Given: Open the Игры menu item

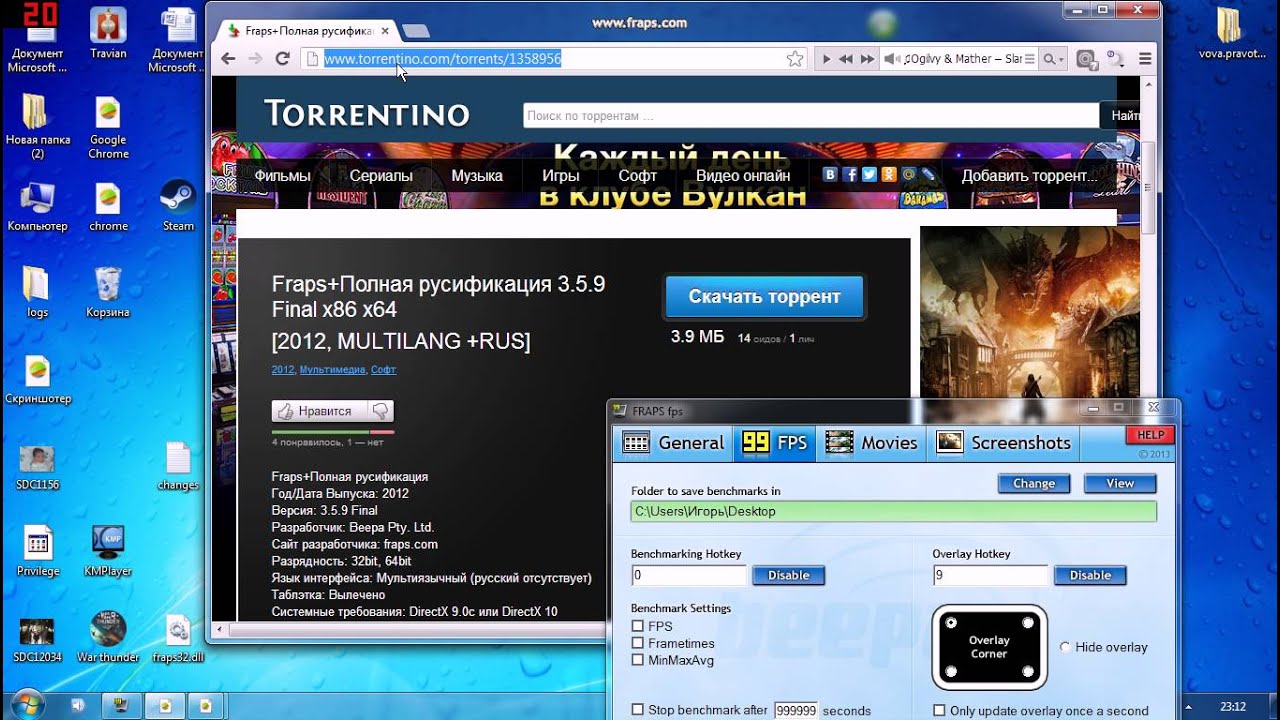Looking at the screenshot, I should point(561,175).
